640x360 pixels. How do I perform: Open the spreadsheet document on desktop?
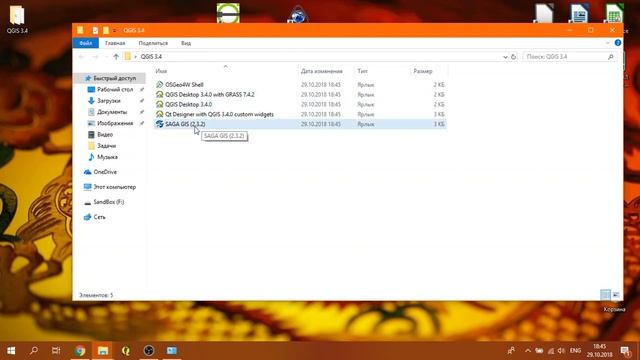pos(614,13)
